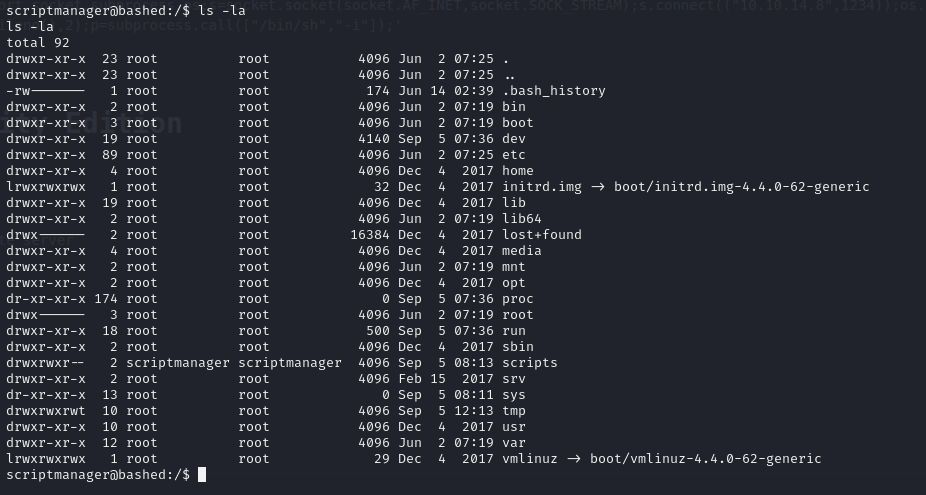This screenshot has width=926, height=495.
Task: Click the terminal cursor block at the prompt
Action: click(x=202, y=475)
